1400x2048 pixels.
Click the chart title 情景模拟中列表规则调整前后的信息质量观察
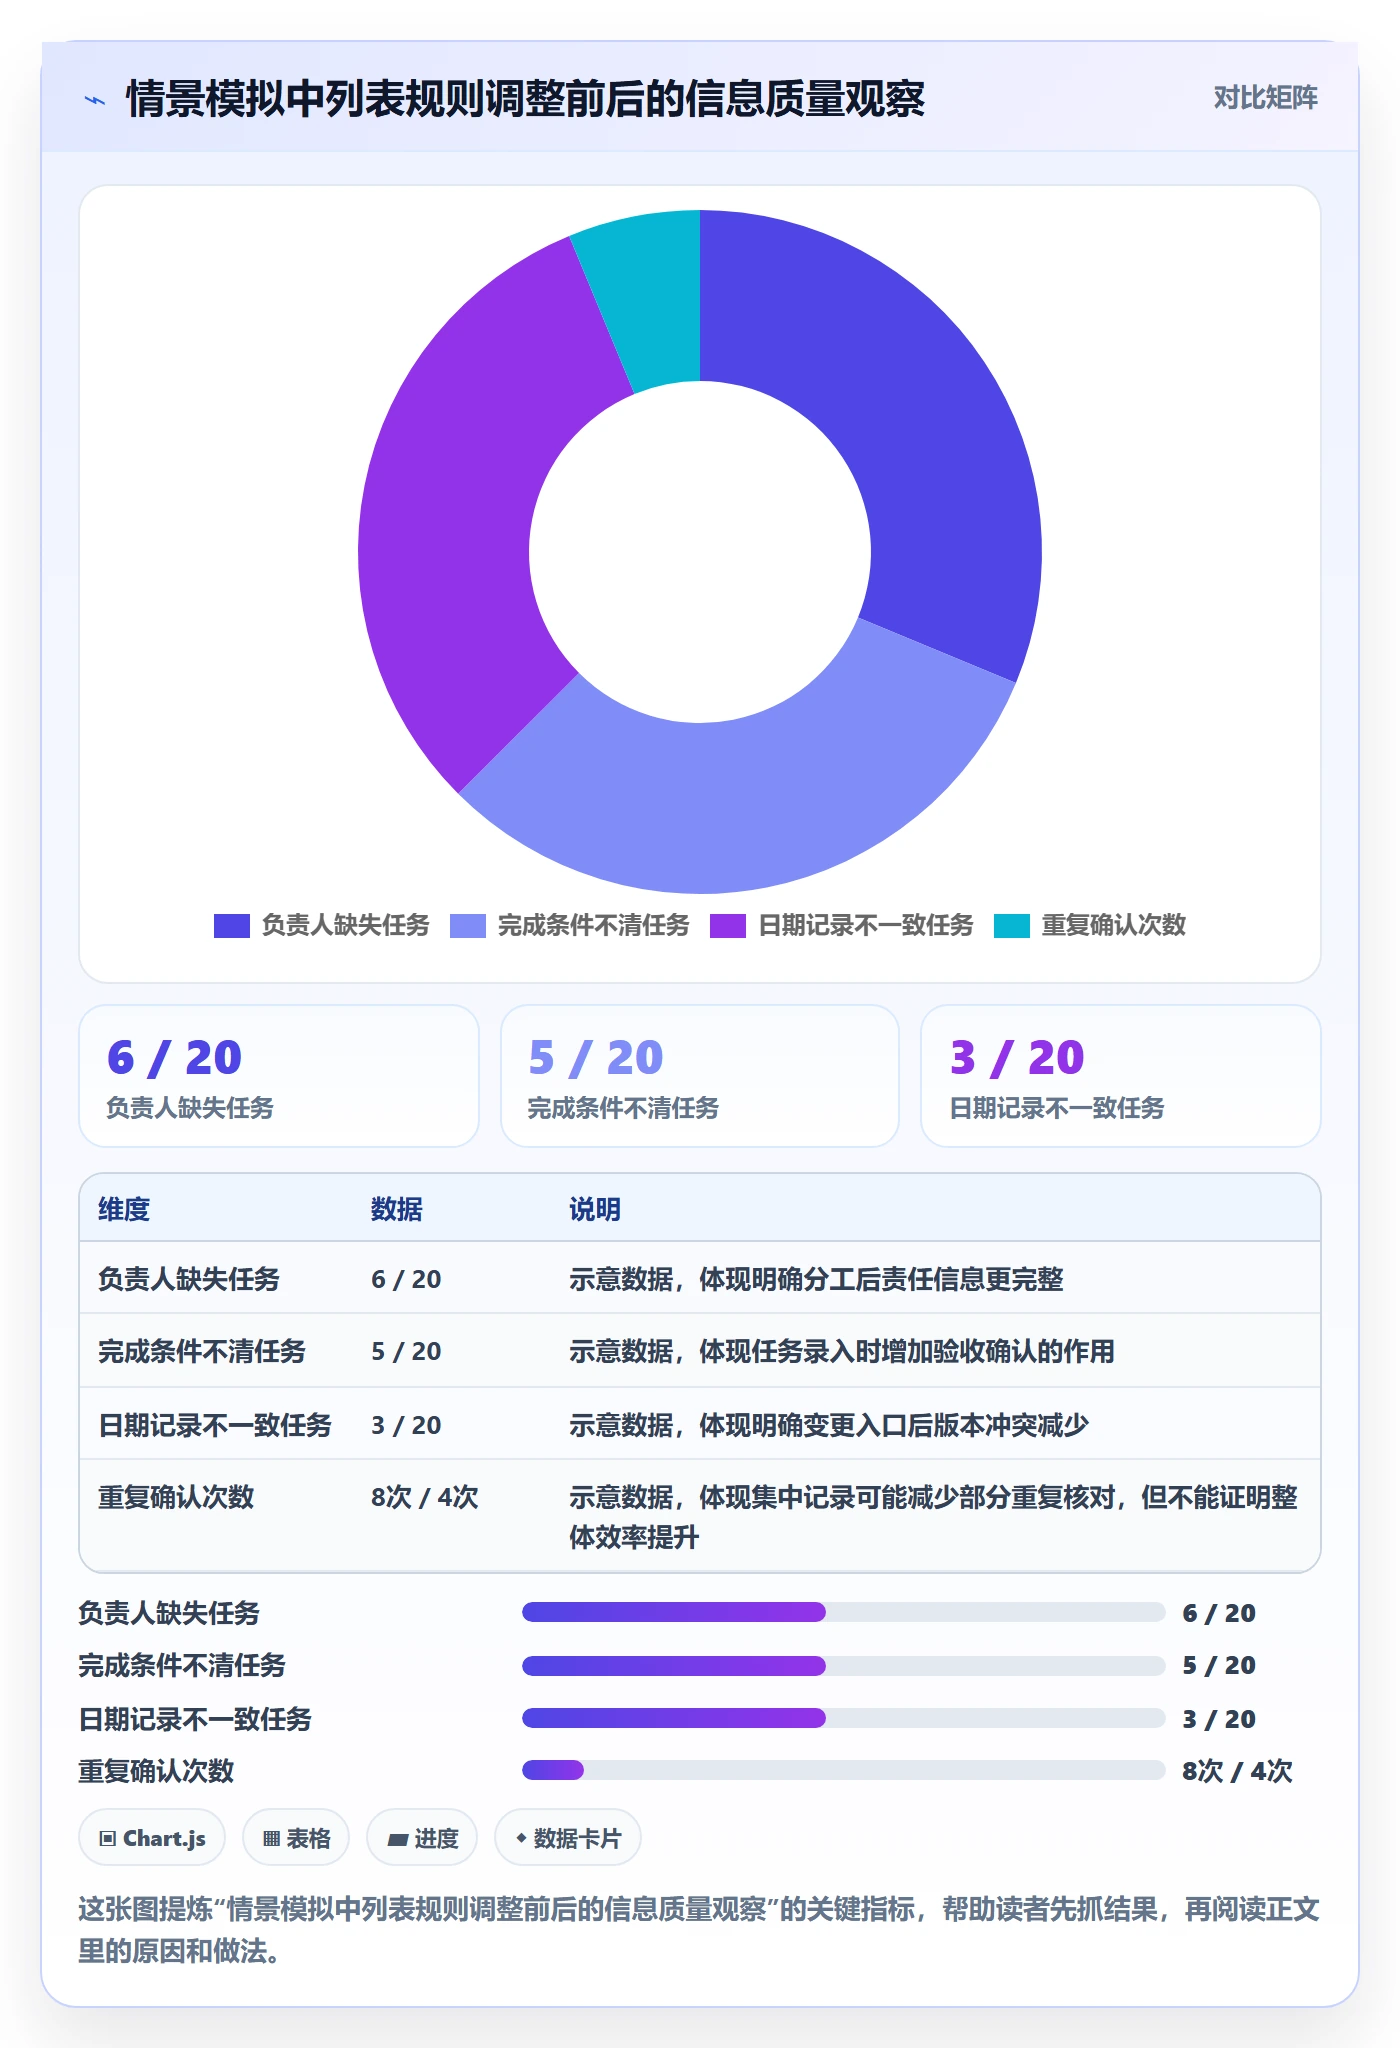pos(525,99)
